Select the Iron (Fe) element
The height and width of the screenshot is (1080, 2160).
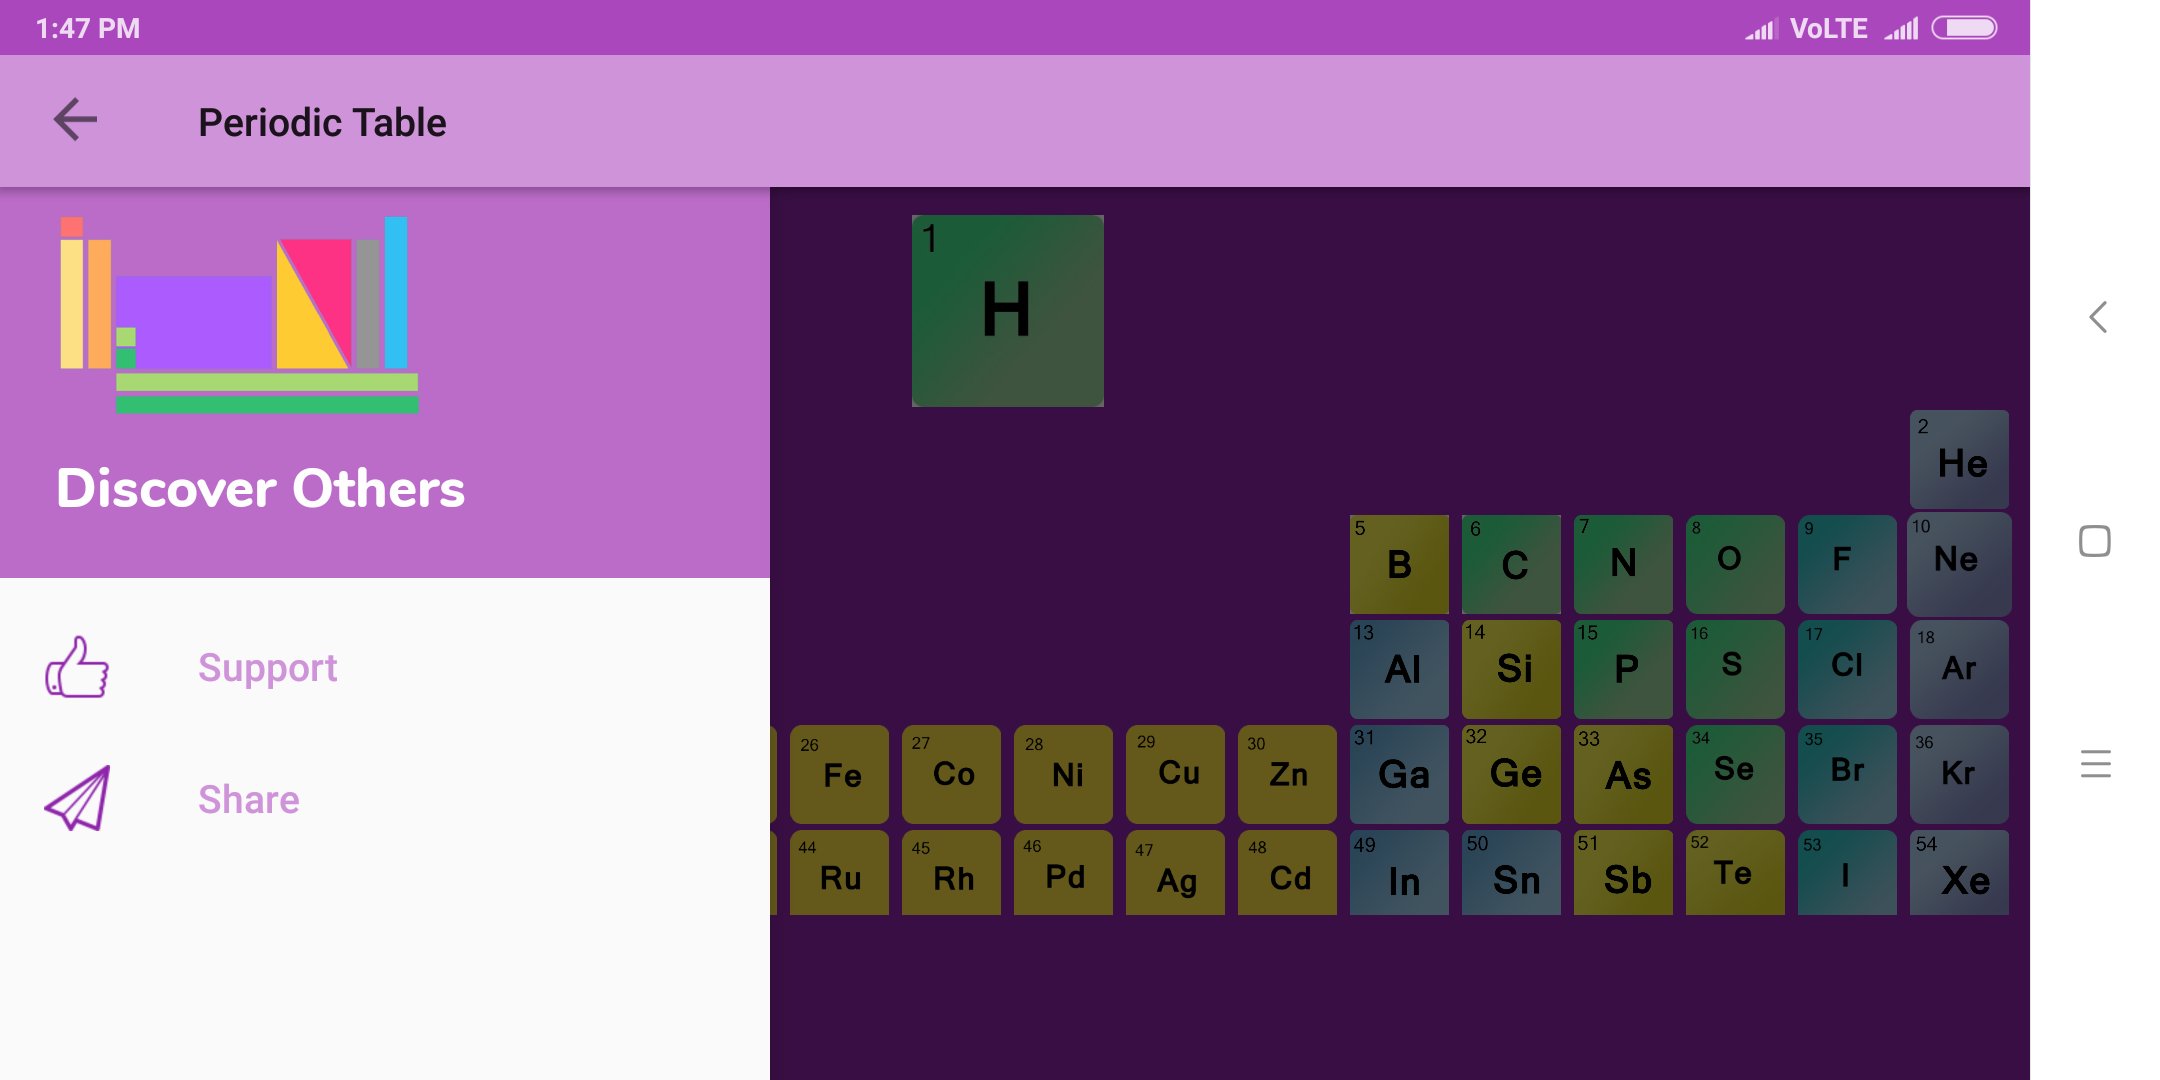(839, 772)
